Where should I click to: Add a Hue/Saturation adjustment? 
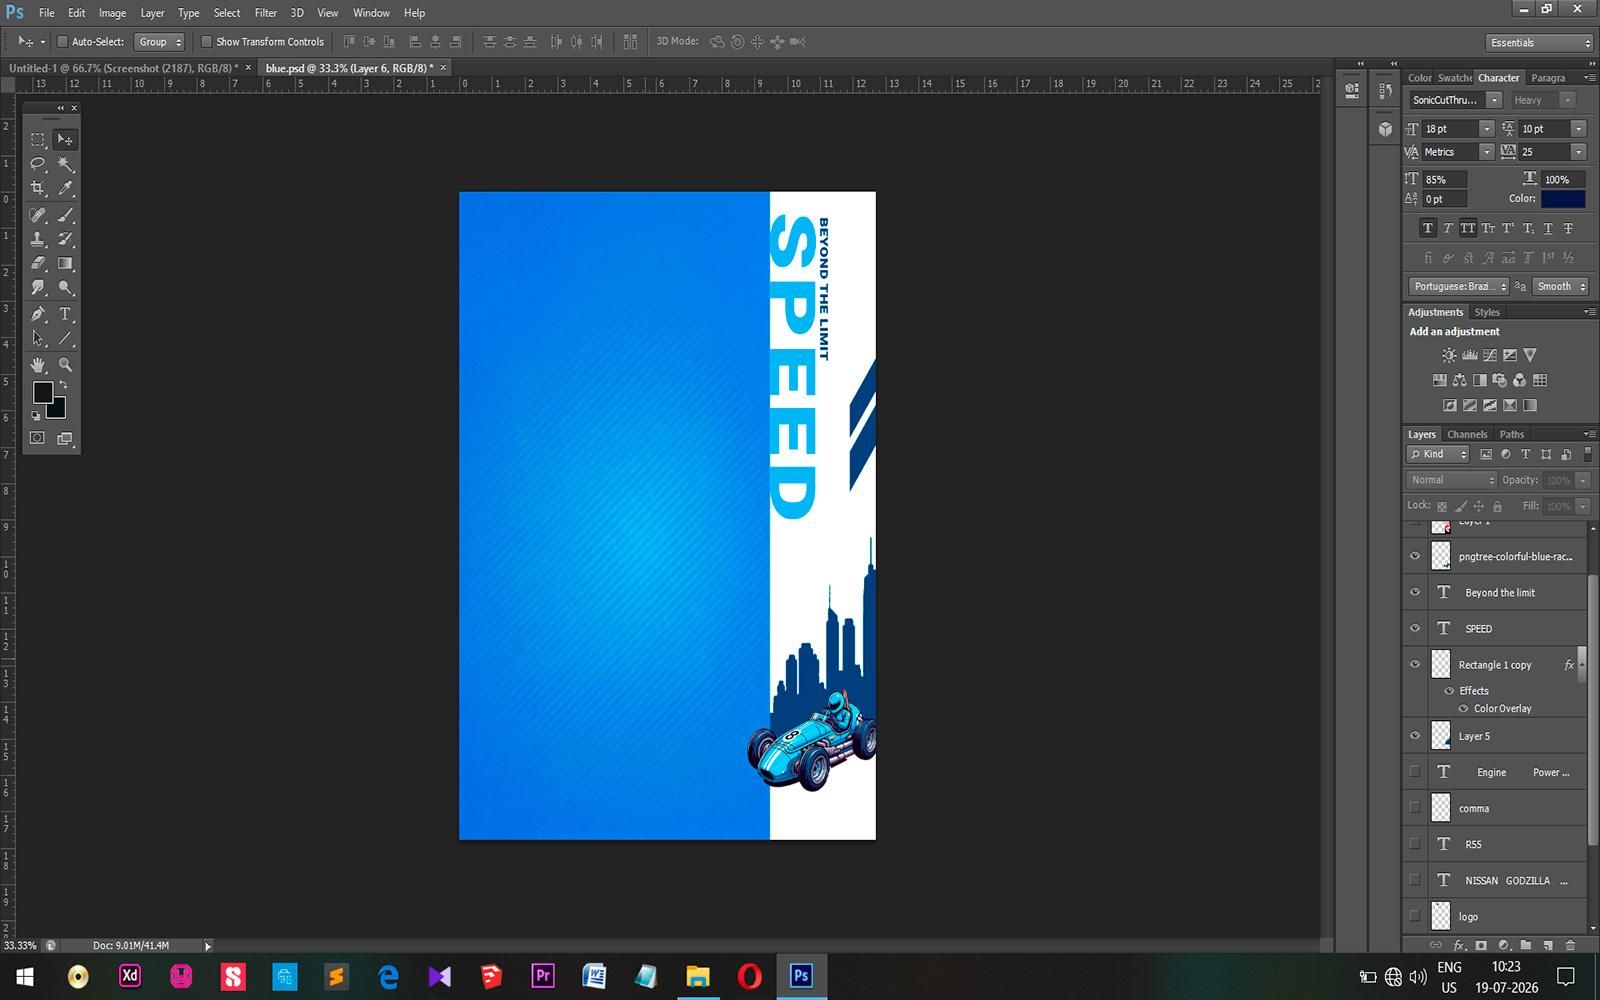pos(1439,380)
